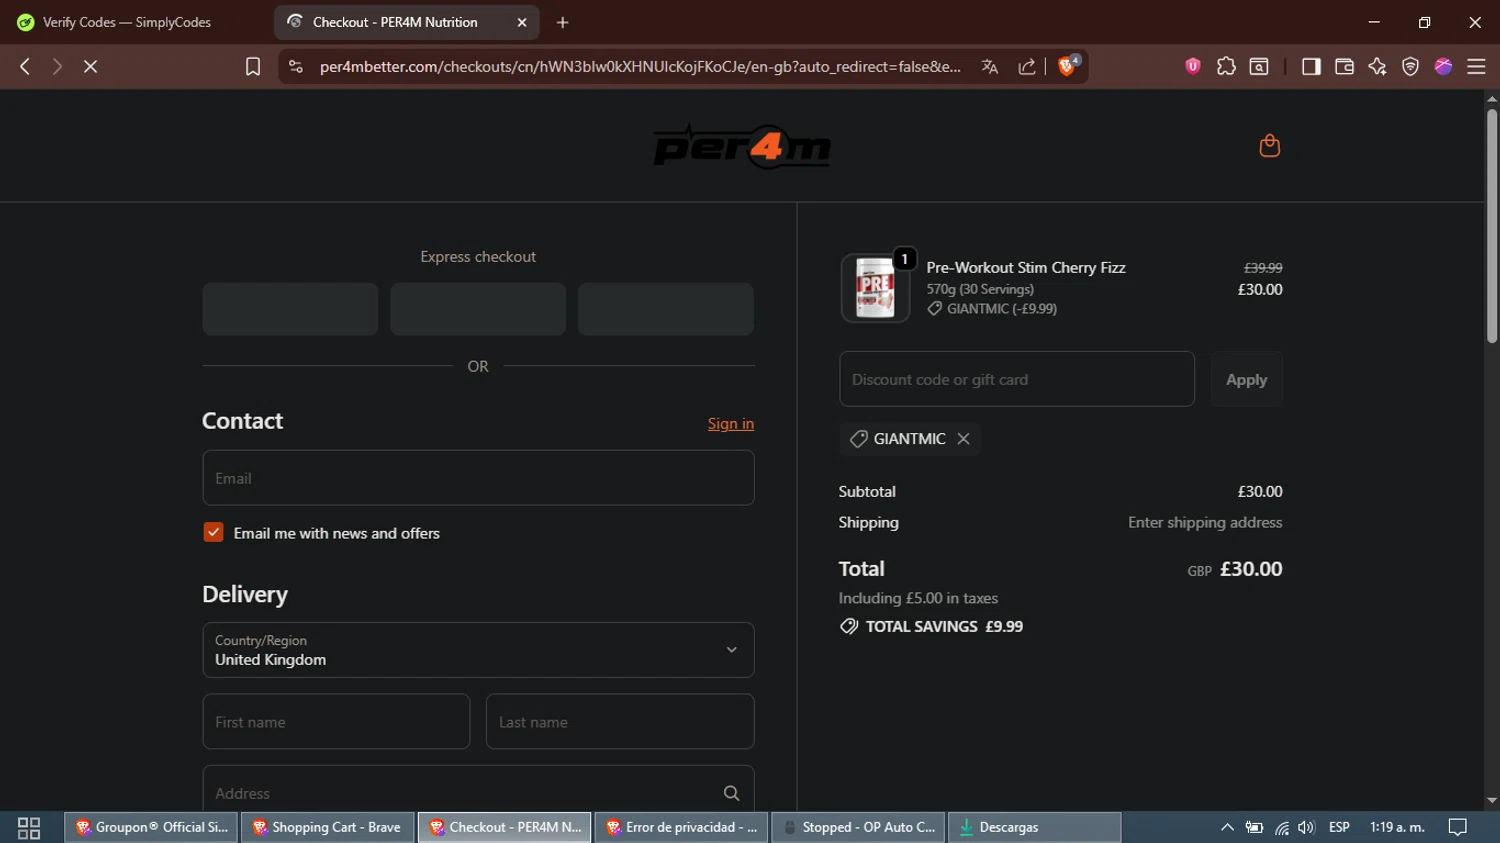Viewport: 1500px width, 843px height.
Task: Show hidden system tray icons
Action: 1227,827
